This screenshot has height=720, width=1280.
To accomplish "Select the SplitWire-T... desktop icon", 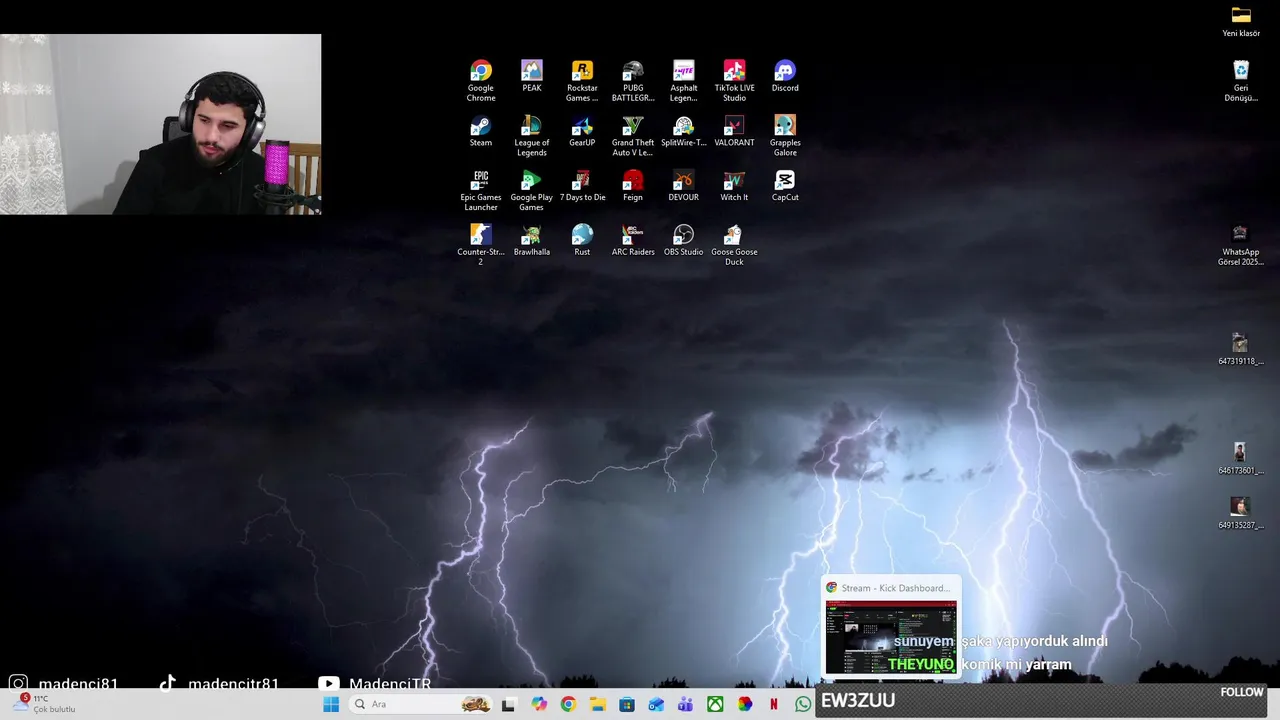I will click(684, 132).
